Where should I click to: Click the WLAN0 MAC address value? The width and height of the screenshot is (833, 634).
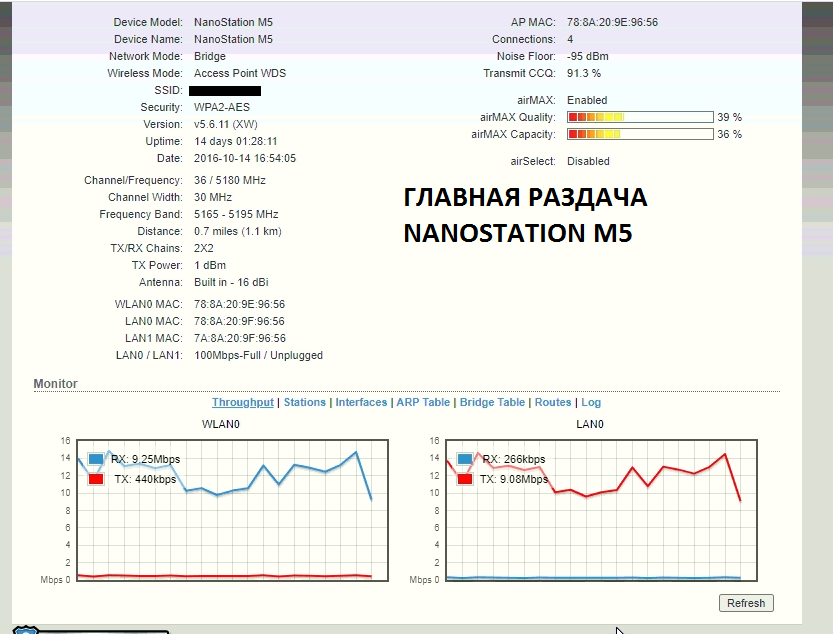pos(240,305)
